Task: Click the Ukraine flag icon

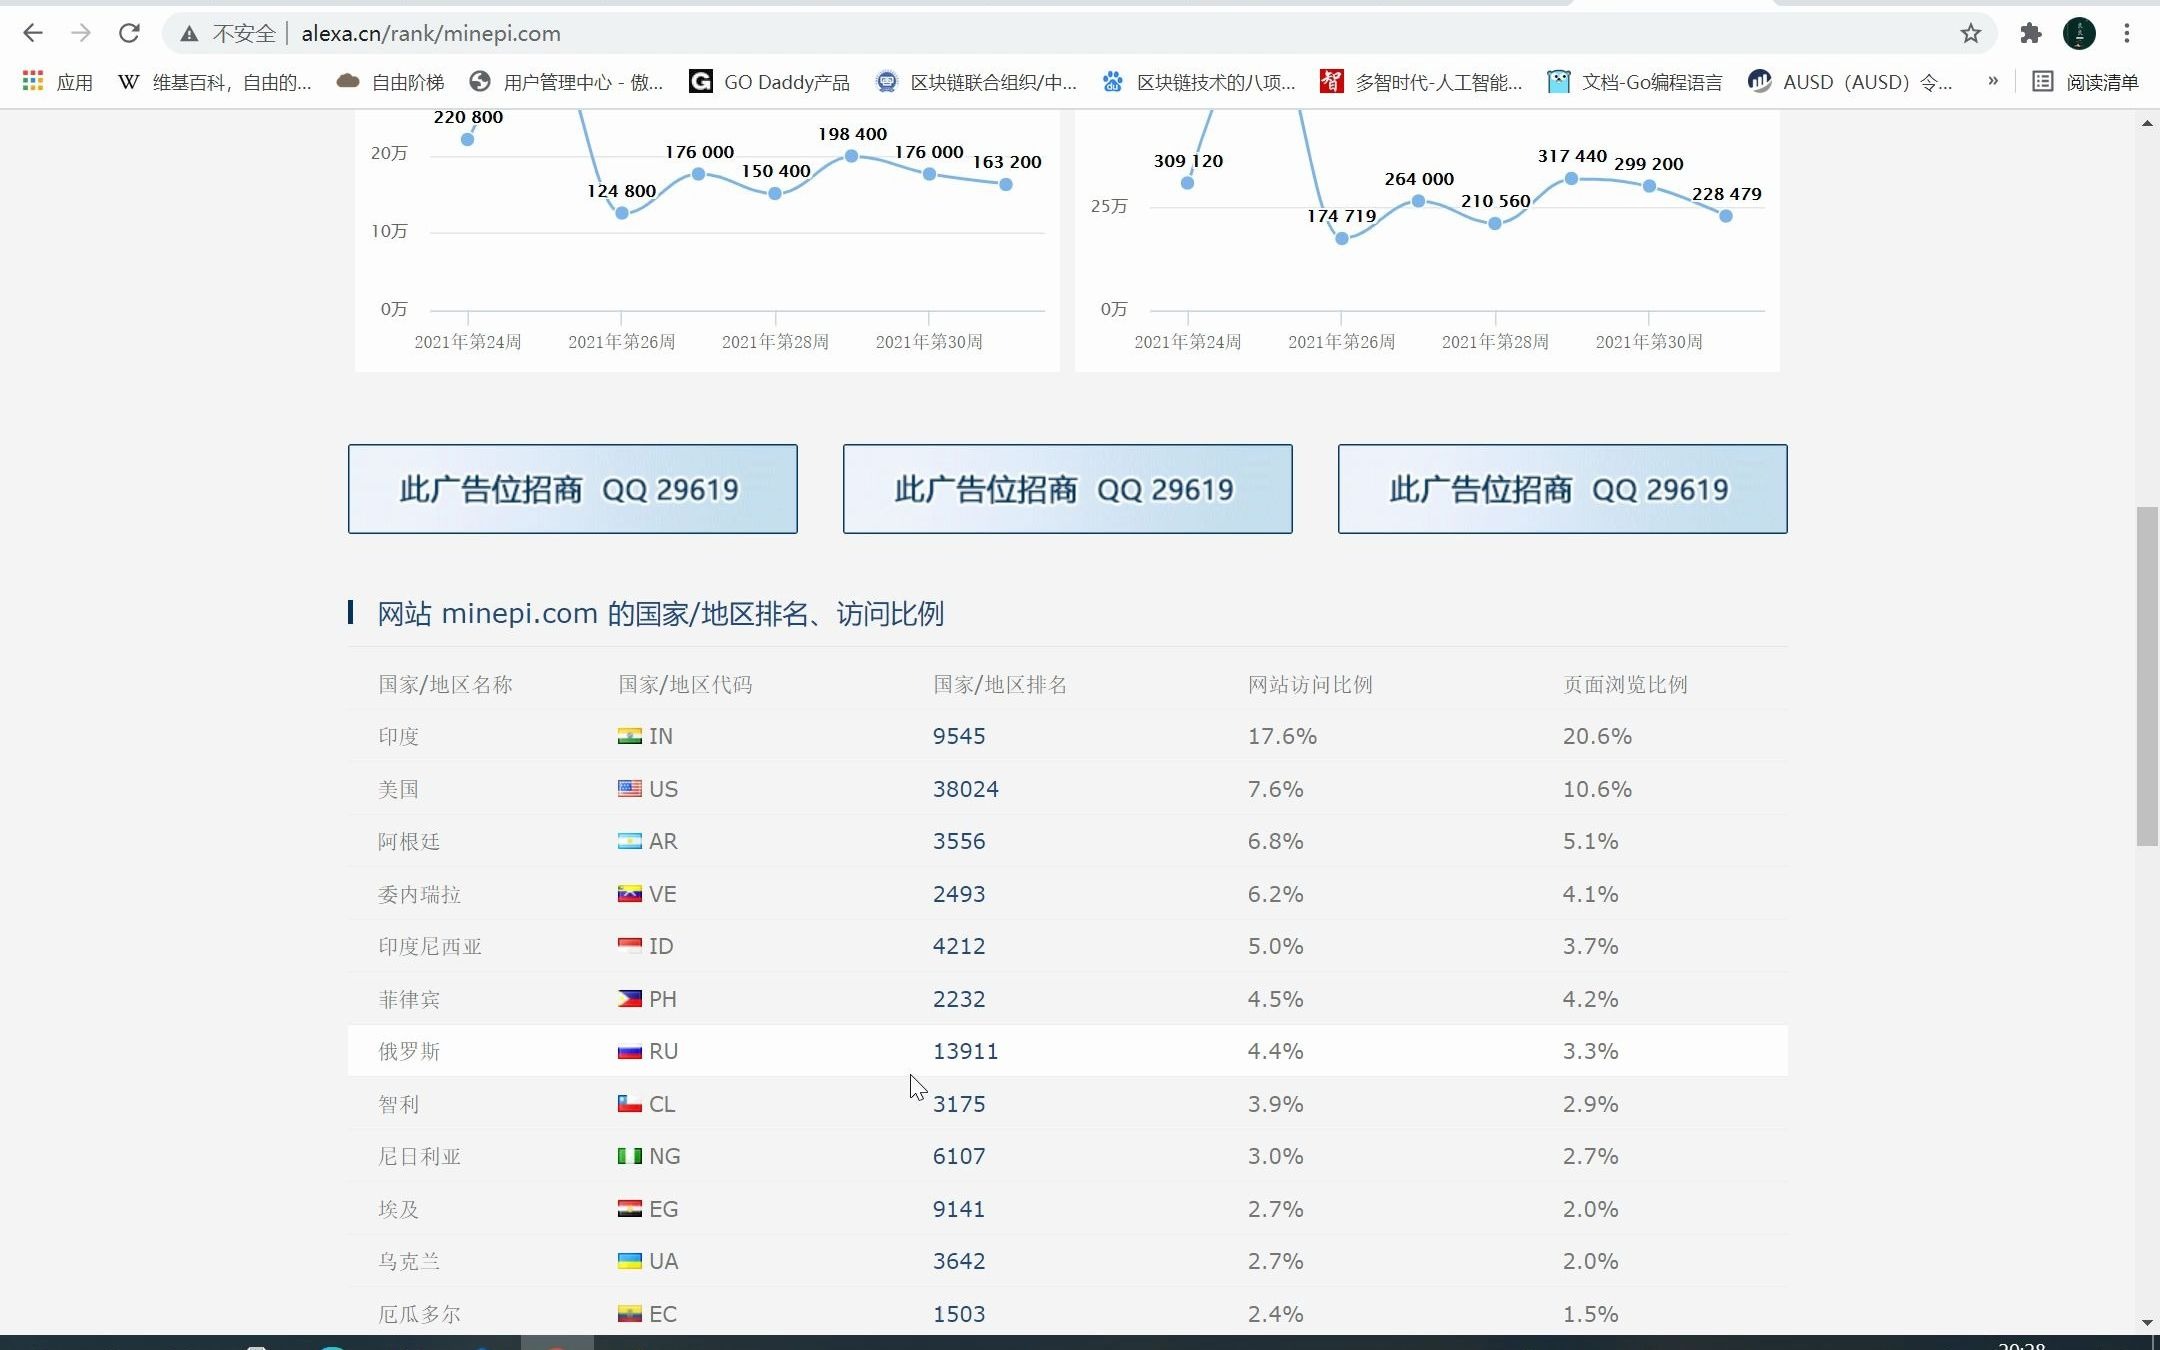Action: [630, 1261]
